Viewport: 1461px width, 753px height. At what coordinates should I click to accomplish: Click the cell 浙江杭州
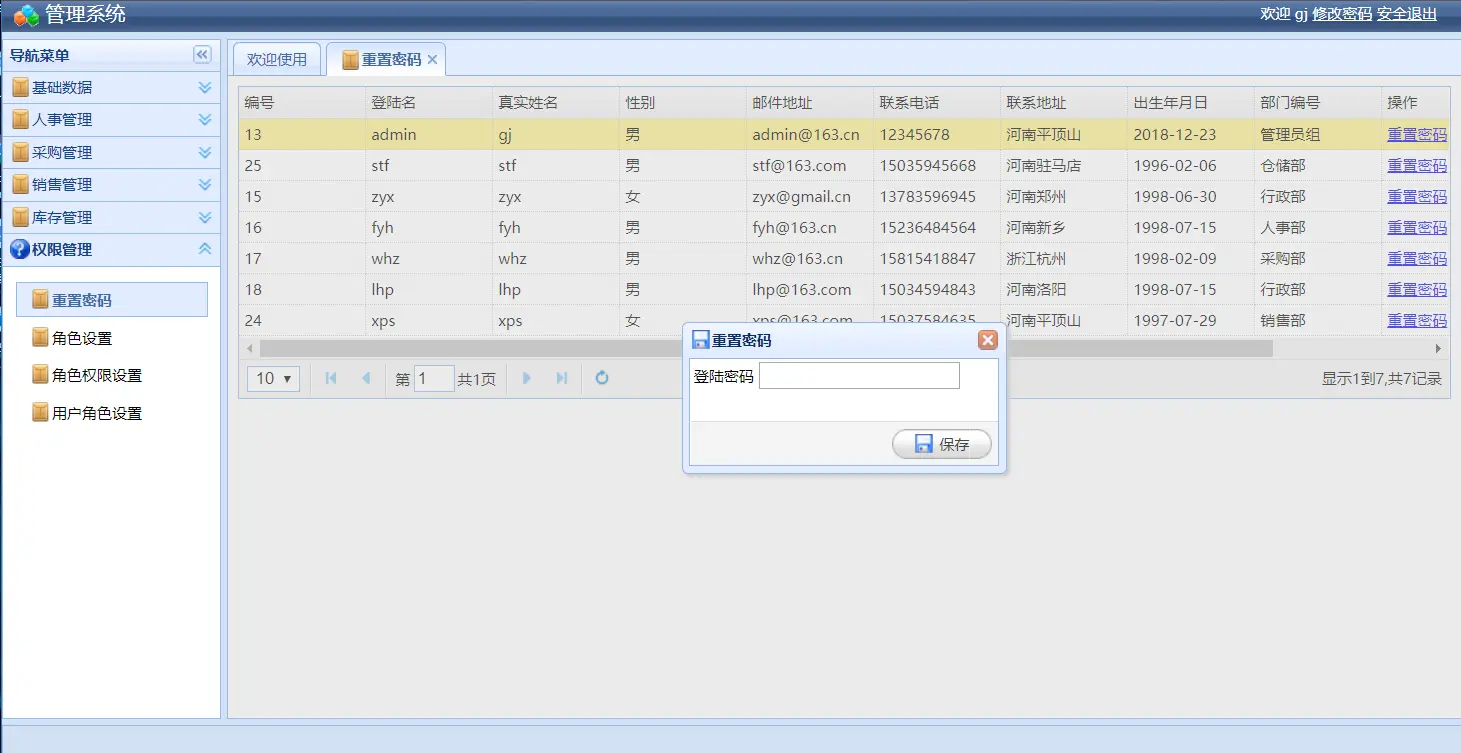[1064, 258]
